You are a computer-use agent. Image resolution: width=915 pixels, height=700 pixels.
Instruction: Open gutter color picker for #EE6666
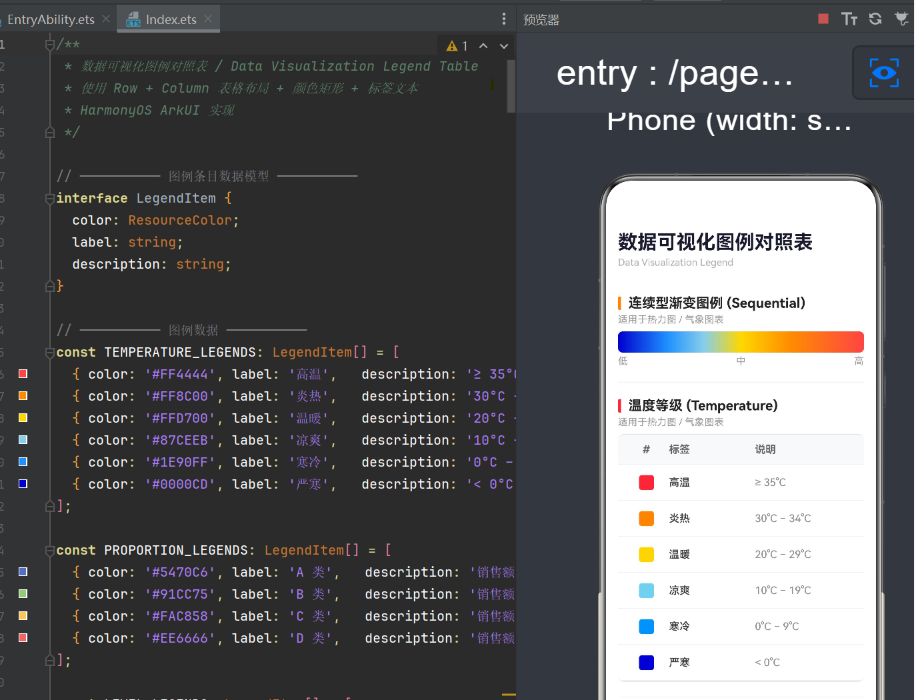pyautogui.click(x=23, y=638)
